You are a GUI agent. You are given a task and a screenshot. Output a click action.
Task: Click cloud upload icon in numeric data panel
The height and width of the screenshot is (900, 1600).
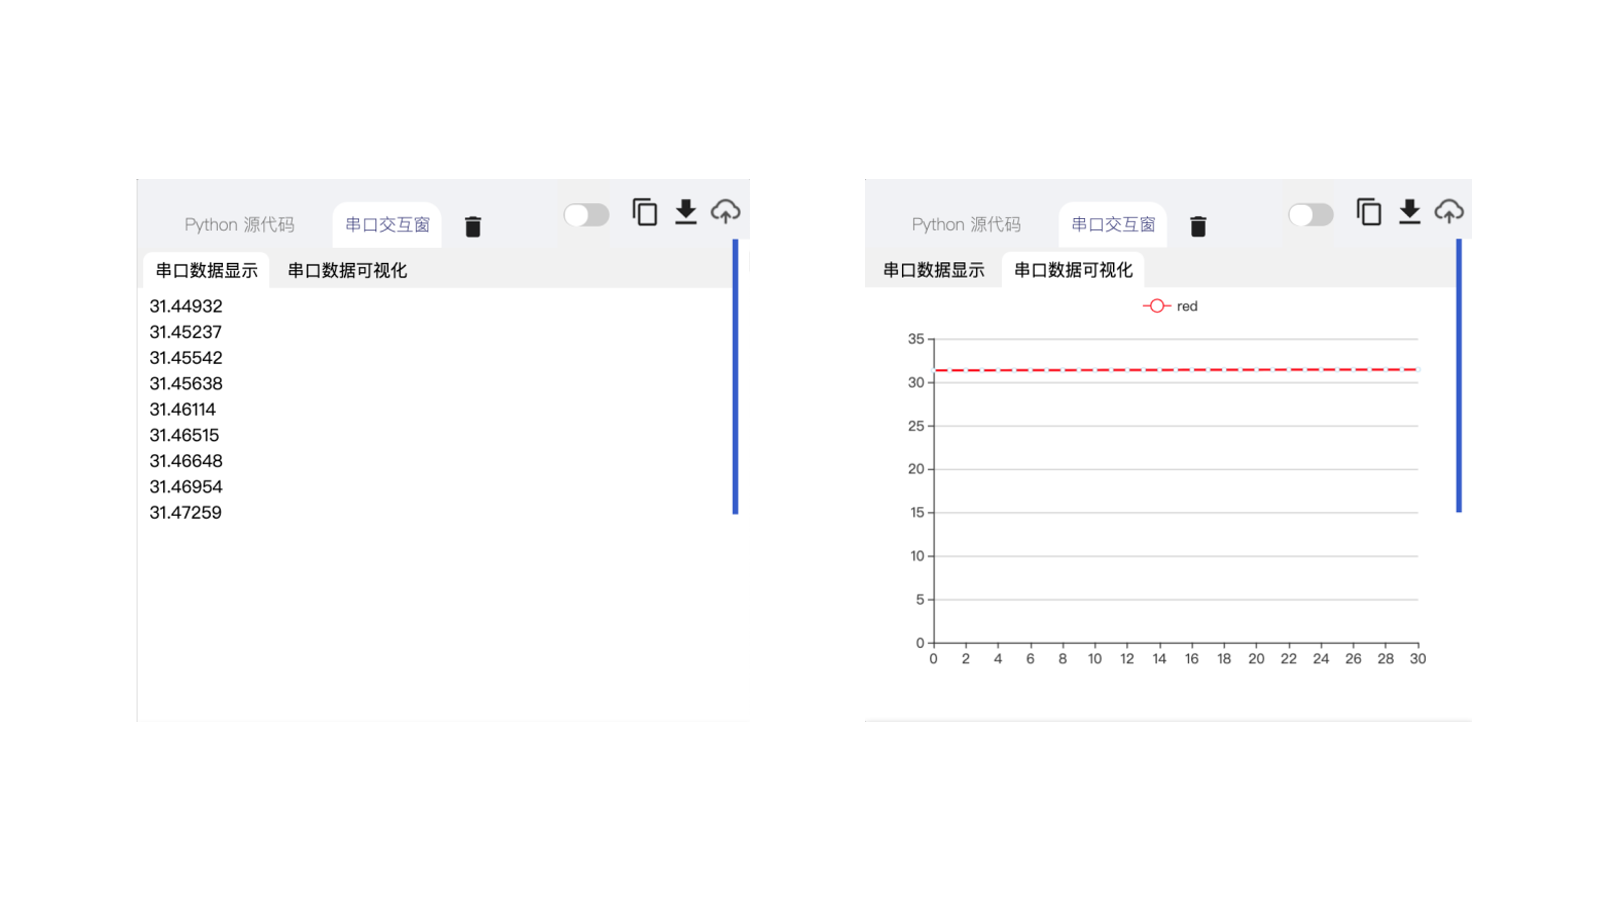click(725, 212)
